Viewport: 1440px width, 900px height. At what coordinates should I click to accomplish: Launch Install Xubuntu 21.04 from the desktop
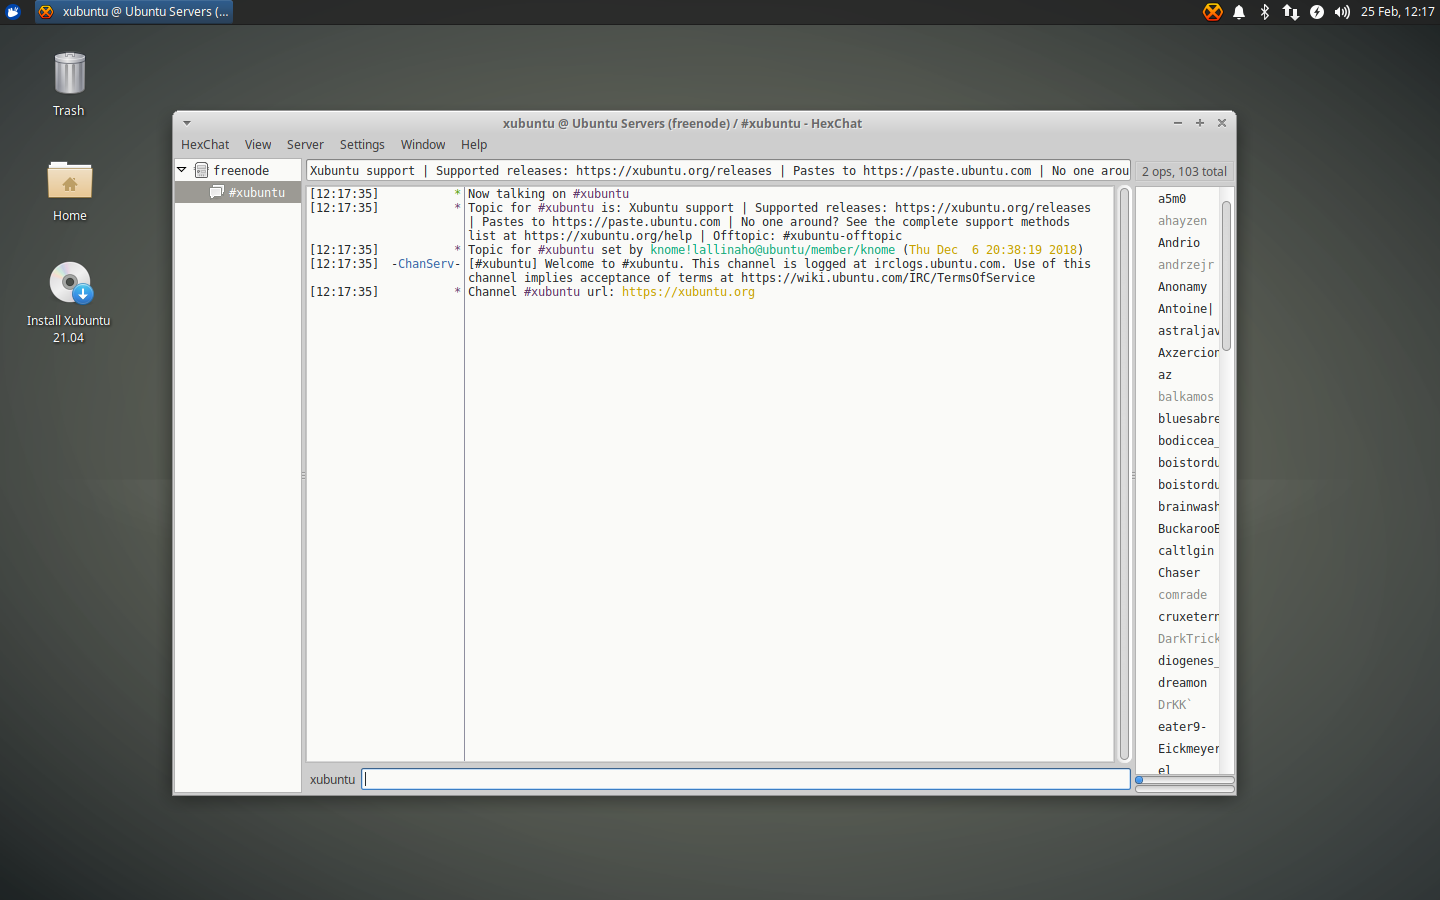click(x=68, y=283)
